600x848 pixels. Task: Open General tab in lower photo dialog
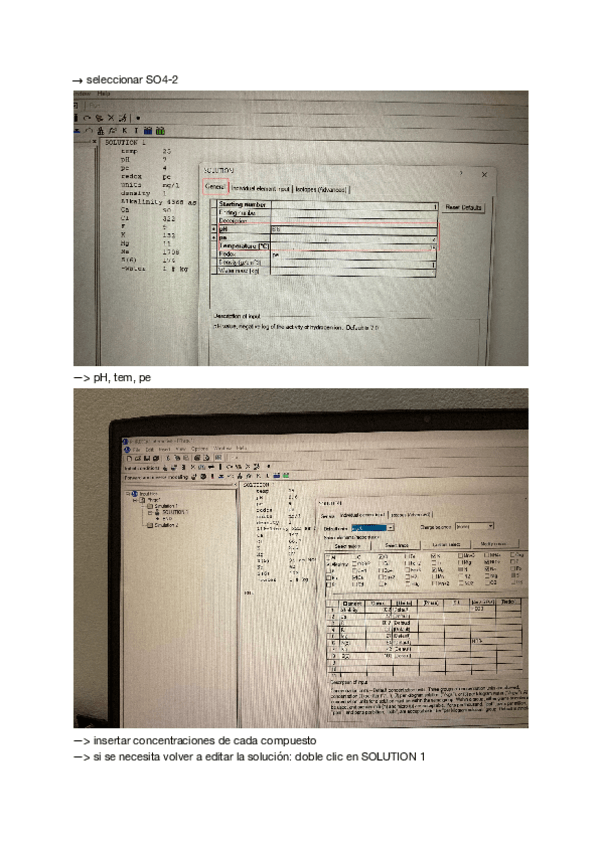click(328, 515)
